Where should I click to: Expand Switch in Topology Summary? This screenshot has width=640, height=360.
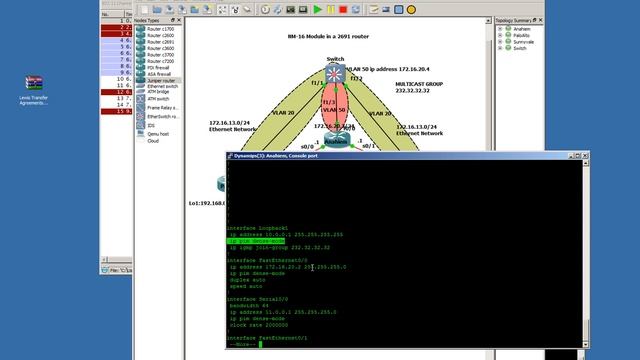click(500, 48)
